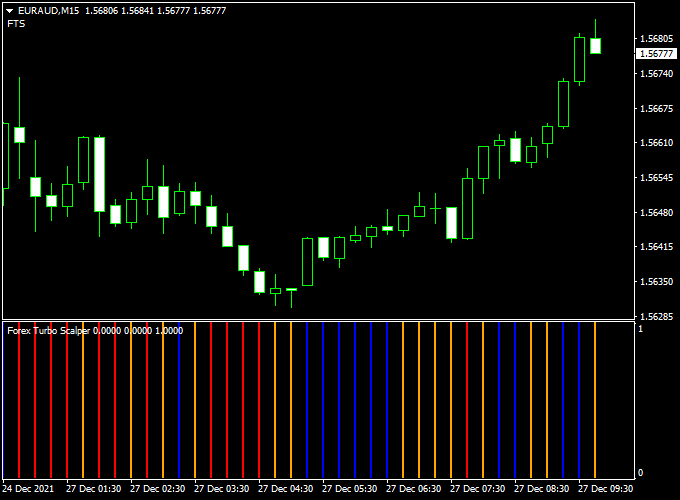Click the 1.56480 price axis label
680x500 pixels.
click(656, 213)
